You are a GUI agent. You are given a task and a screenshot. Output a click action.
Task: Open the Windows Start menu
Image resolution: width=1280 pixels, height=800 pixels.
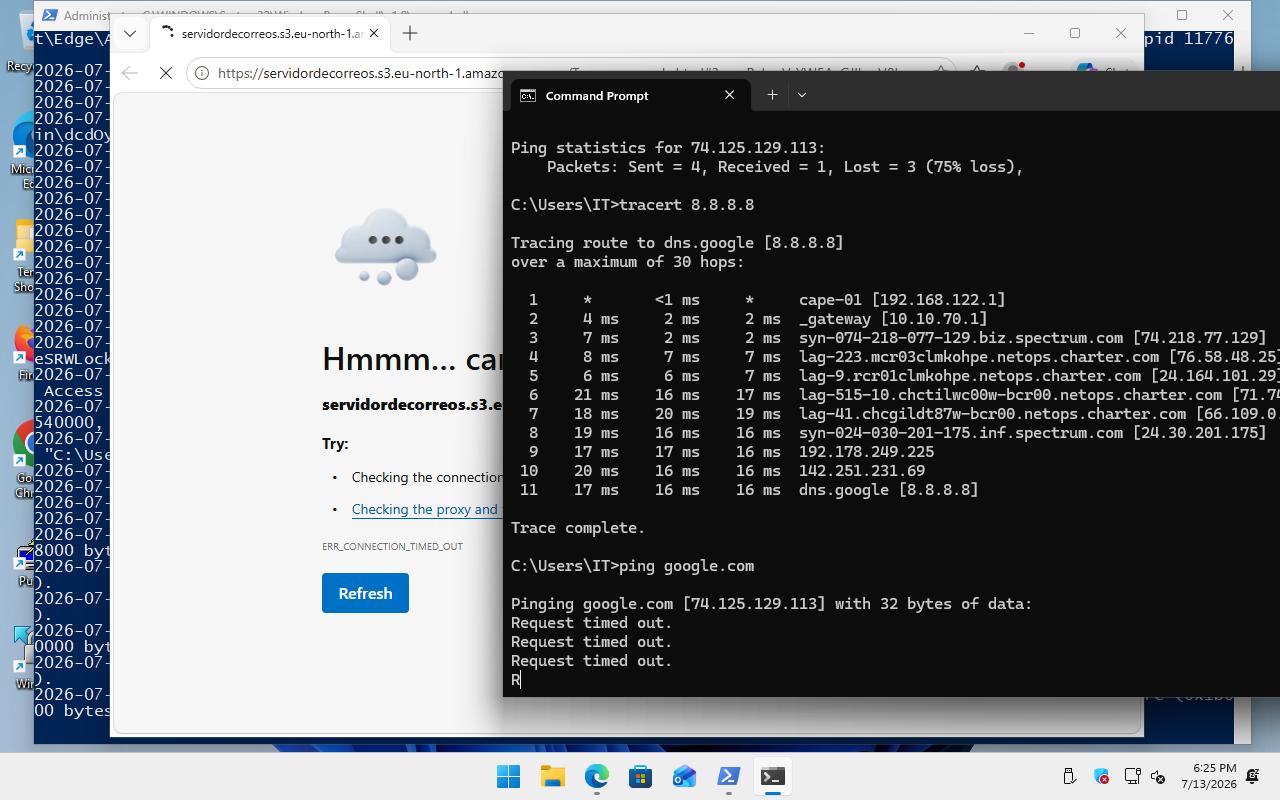[508, 776]
